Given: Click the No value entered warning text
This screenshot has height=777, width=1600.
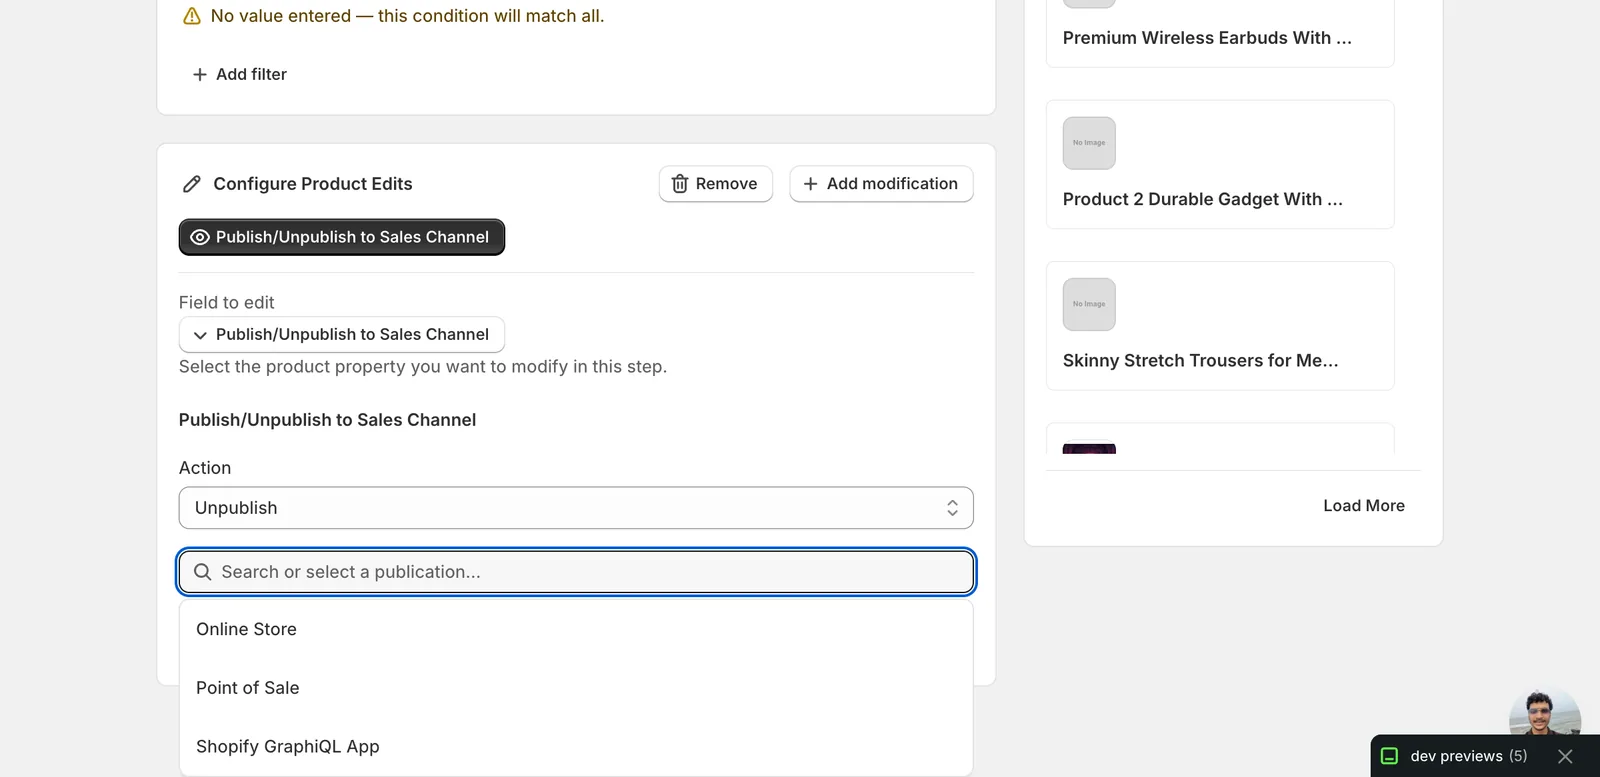Looking at the screenshot, I should click(407, 16).
